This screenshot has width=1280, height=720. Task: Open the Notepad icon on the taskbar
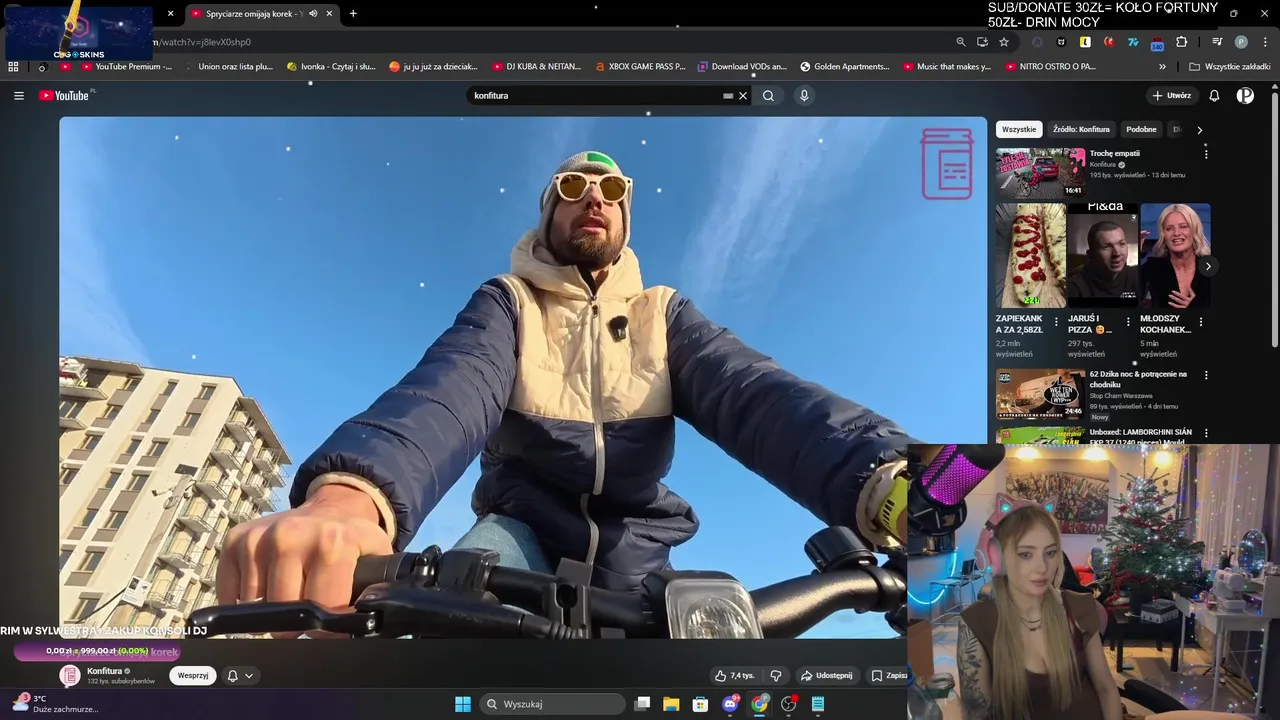click(x=818, y=704)
